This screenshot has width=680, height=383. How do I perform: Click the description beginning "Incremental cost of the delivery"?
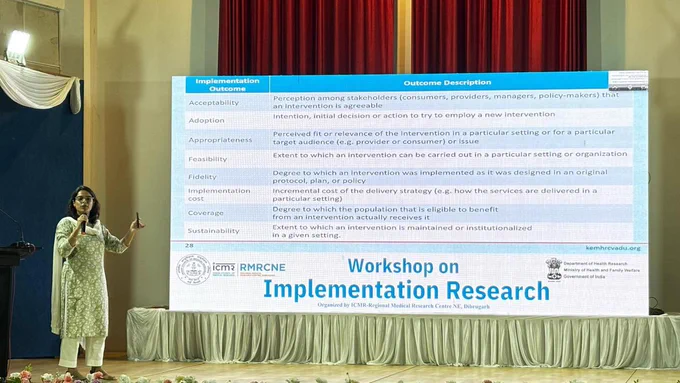point(435,194)
